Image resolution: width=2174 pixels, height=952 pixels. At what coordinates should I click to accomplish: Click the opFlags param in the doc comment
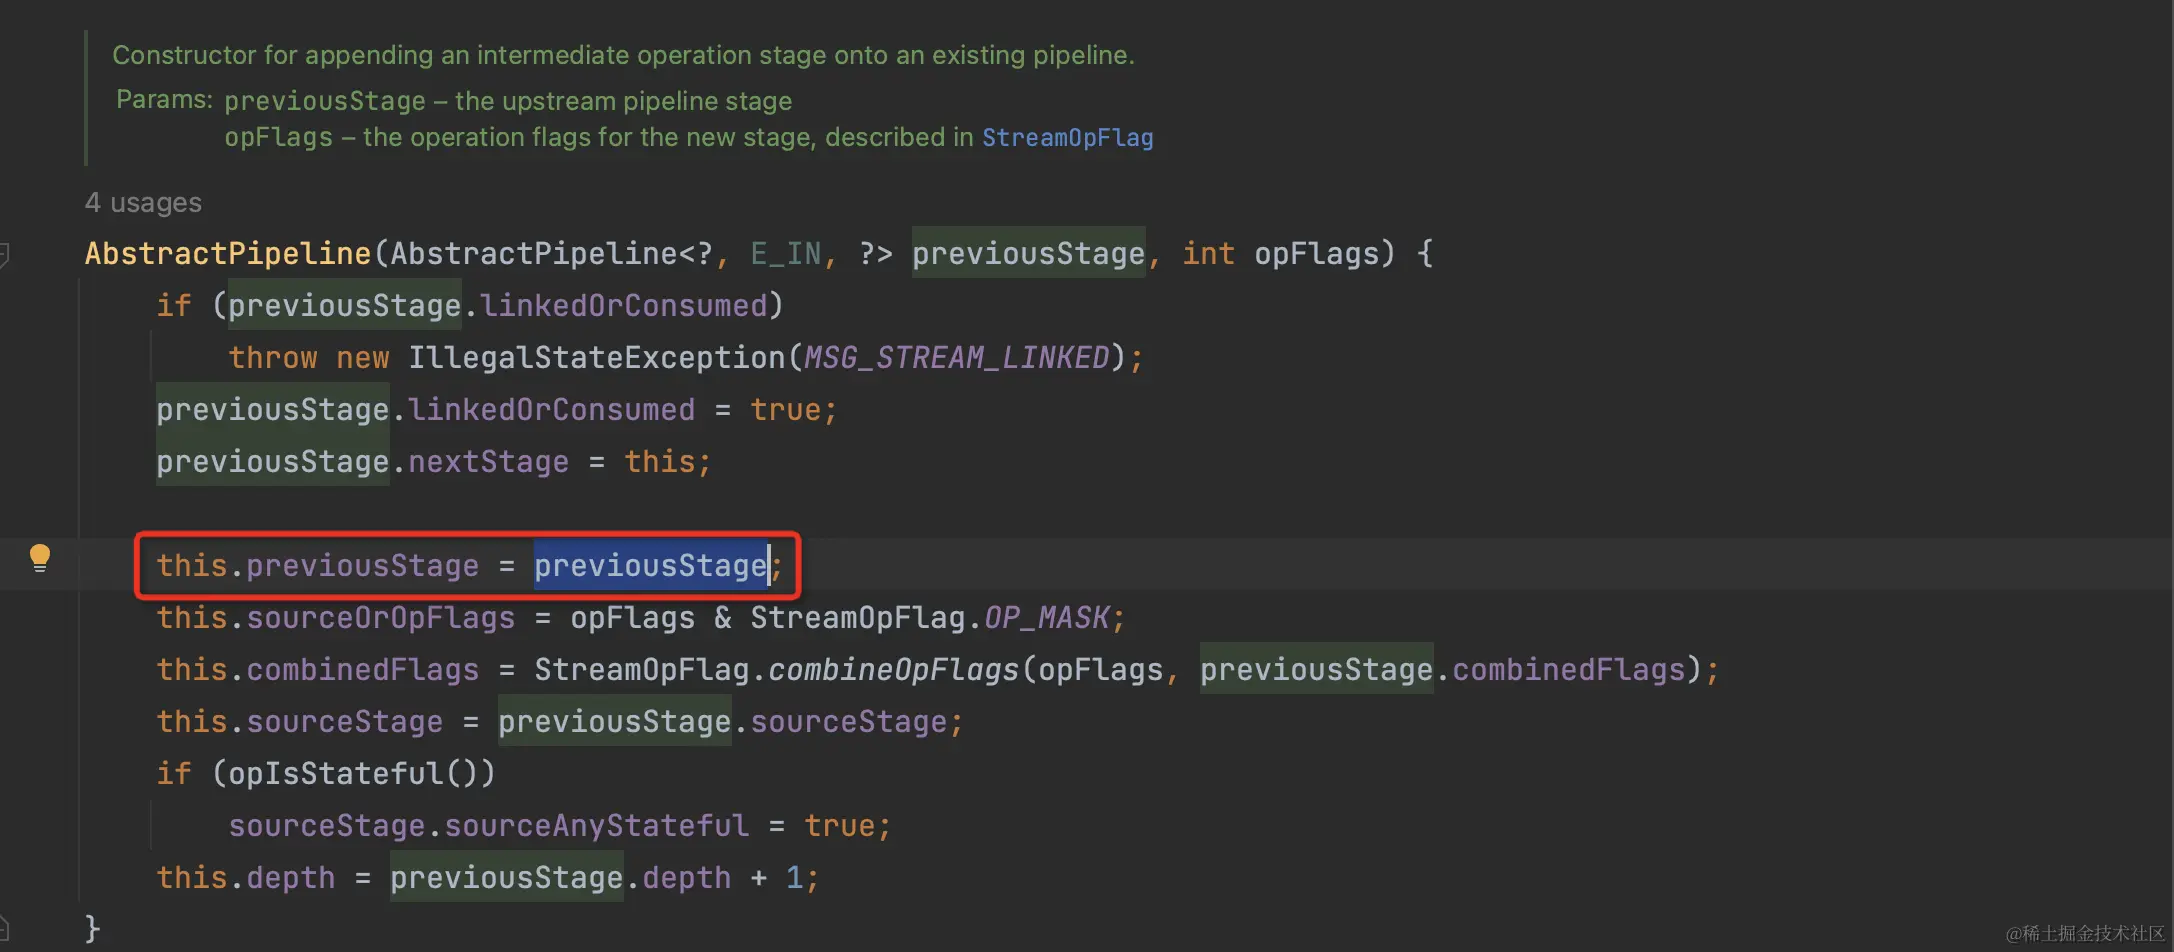click(x=278, y=137)
